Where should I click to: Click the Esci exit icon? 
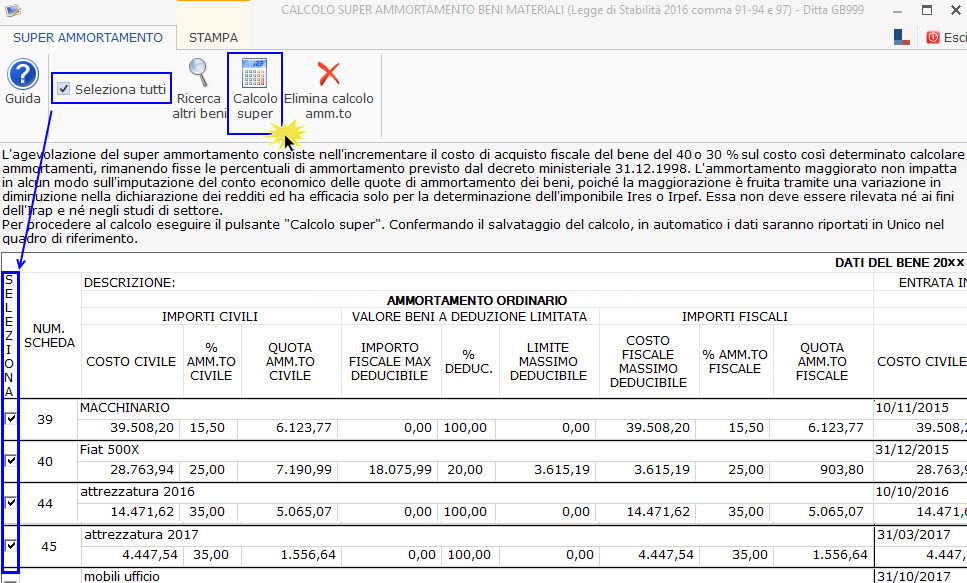934,37
